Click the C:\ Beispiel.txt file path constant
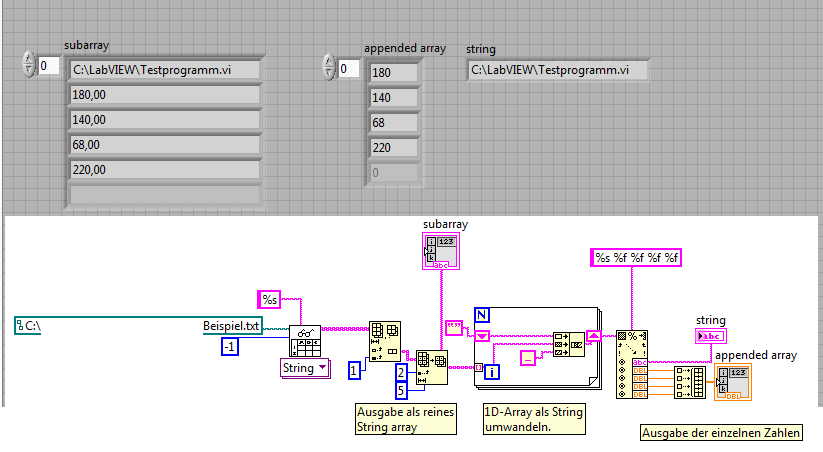 pyautogui.click(x=139, y=325)
